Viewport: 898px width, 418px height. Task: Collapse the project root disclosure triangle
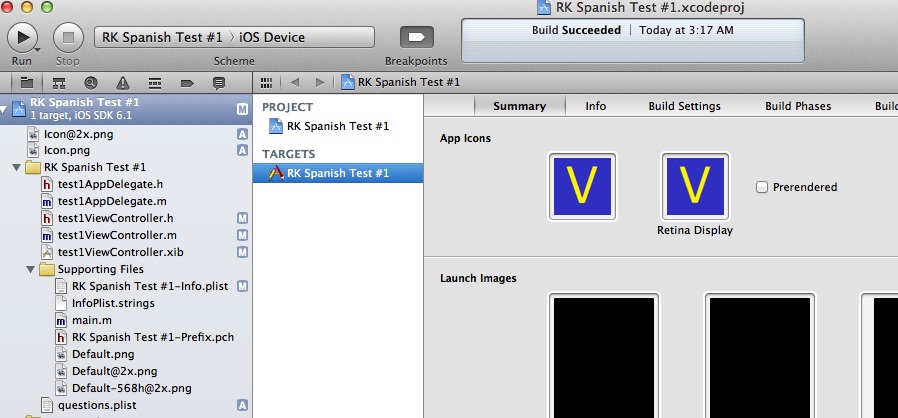(5, 109)
